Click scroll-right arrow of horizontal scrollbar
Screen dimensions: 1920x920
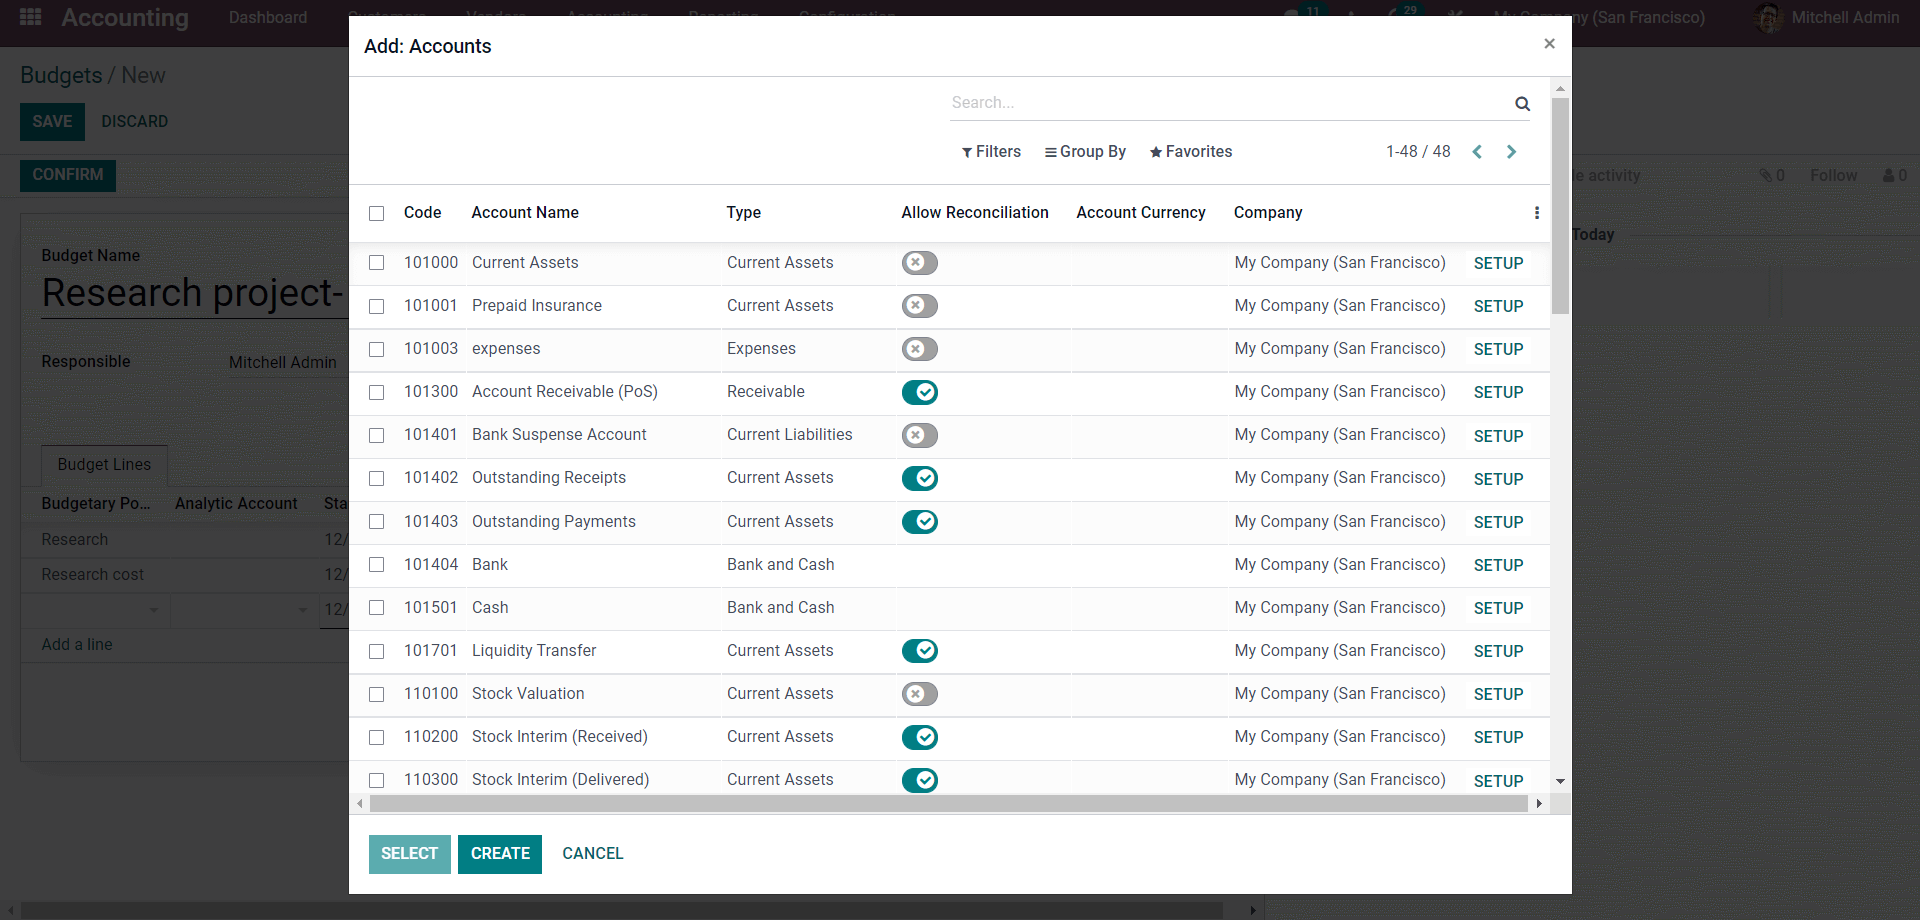point(1539,804)
